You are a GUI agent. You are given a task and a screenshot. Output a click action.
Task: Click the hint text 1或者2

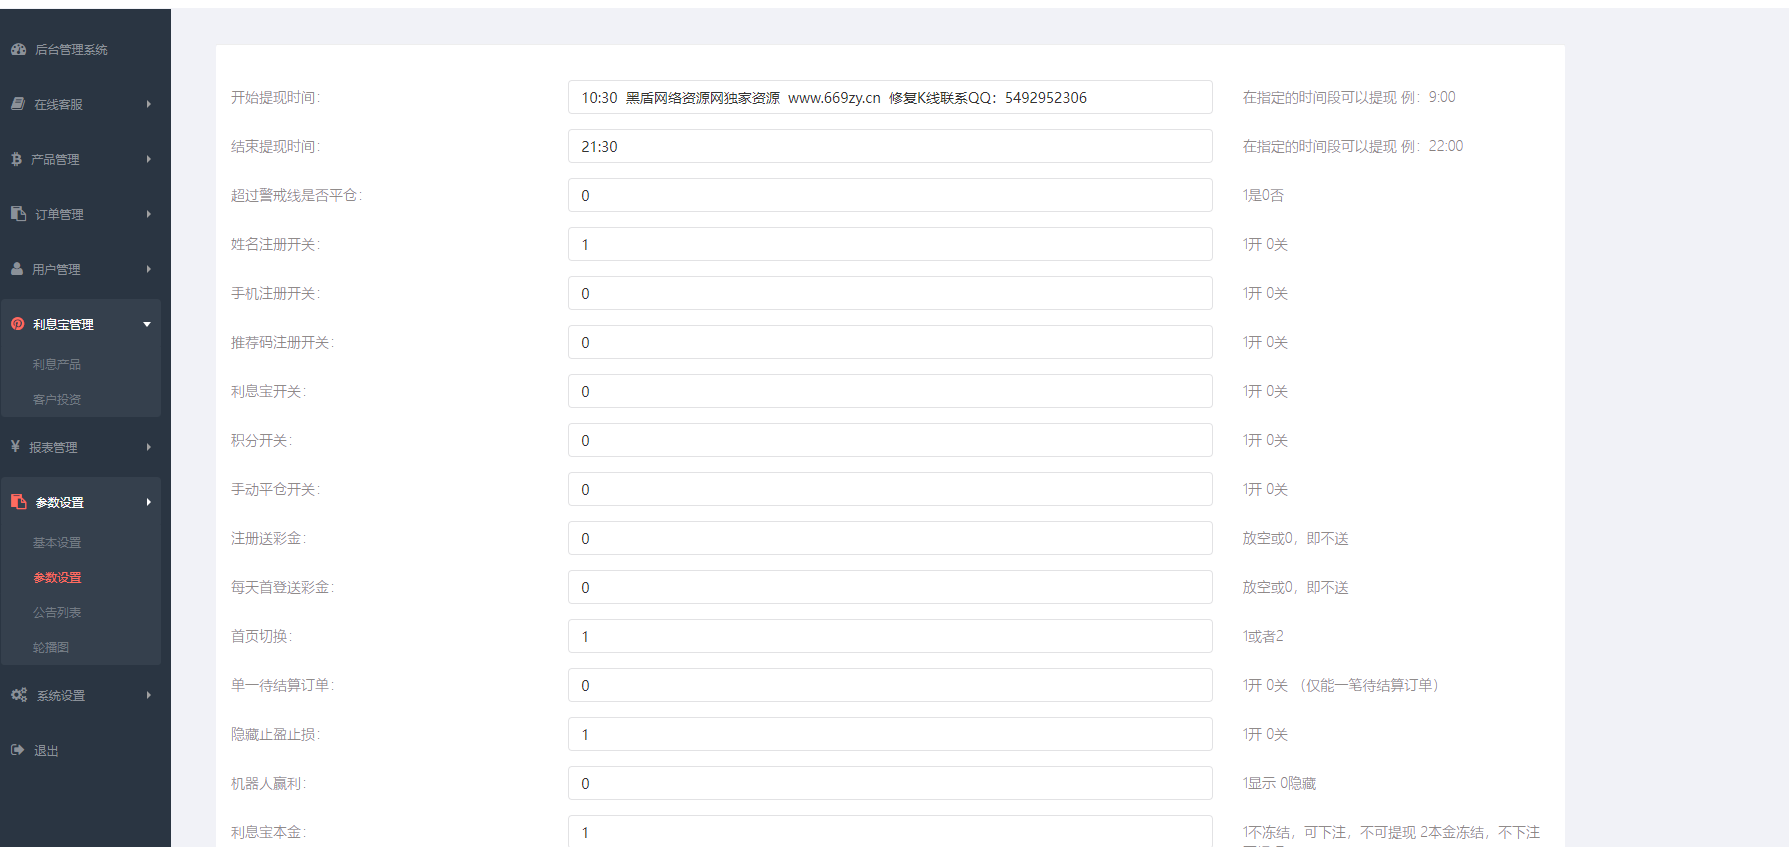pyautogui.click(x=1263, y=636)
